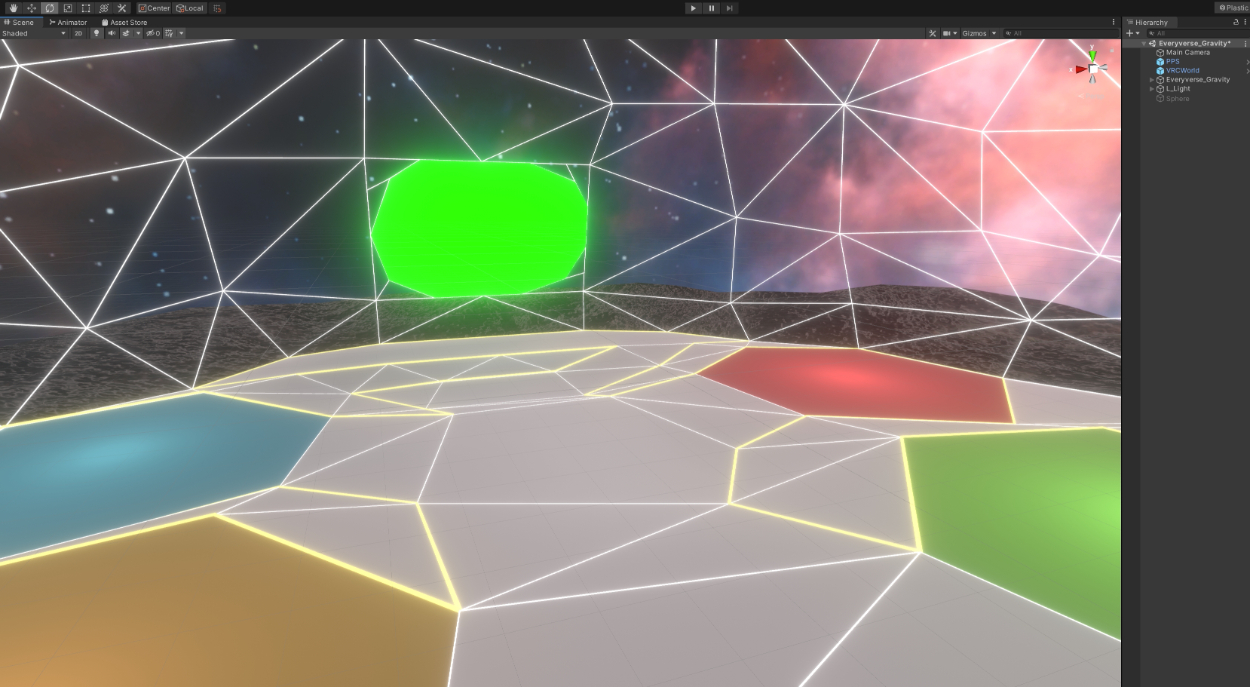Select Main Camera in Hierarchy

tap(1187, 52)
